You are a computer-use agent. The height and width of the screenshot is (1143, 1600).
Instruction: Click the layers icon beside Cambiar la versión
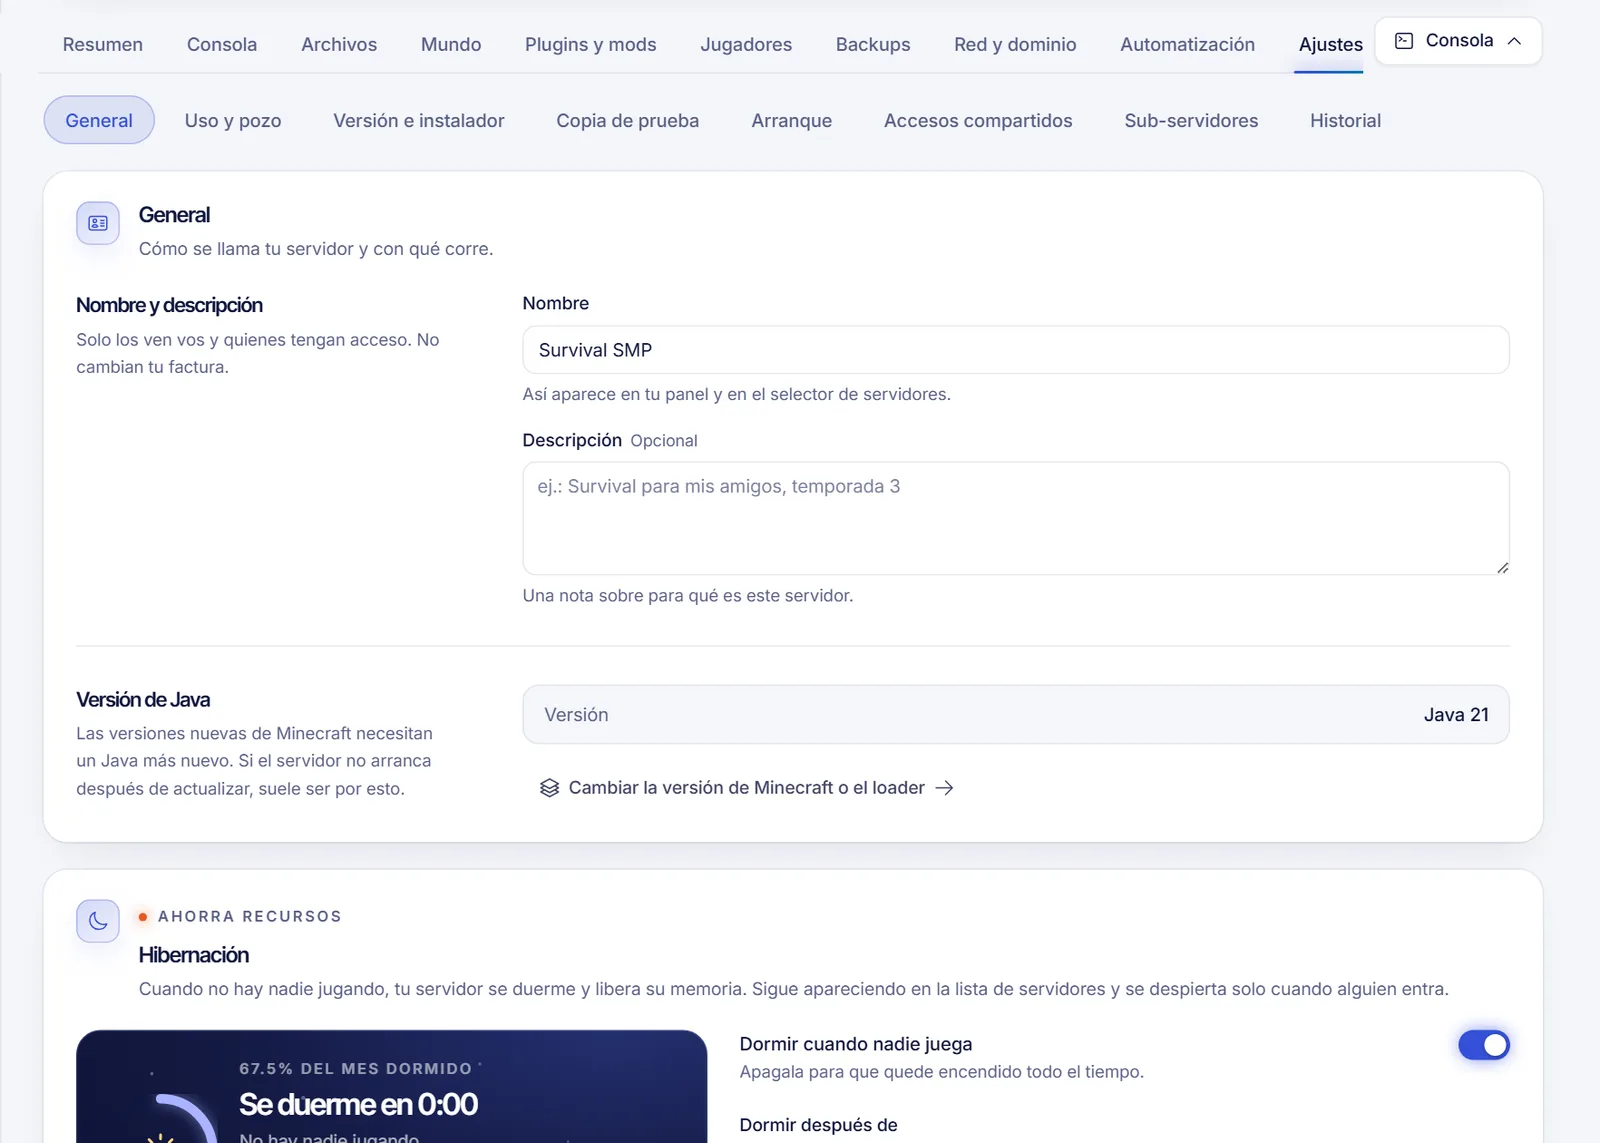(x=549, y=788)
